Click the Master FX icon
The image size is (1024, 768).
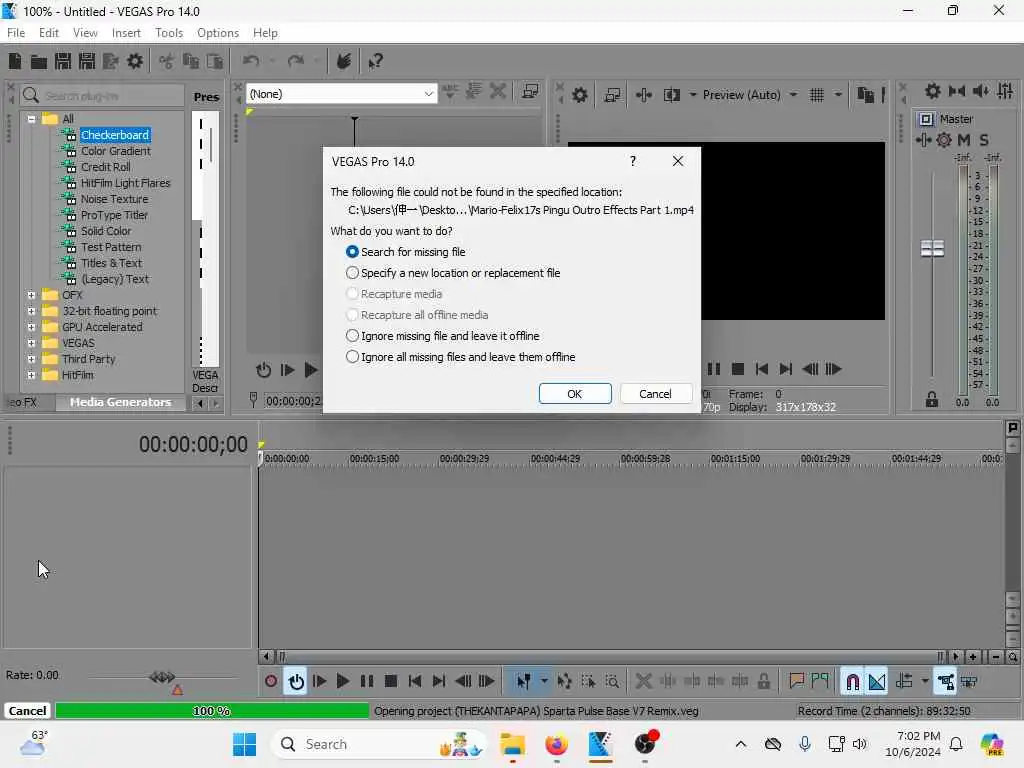(944, 140)
